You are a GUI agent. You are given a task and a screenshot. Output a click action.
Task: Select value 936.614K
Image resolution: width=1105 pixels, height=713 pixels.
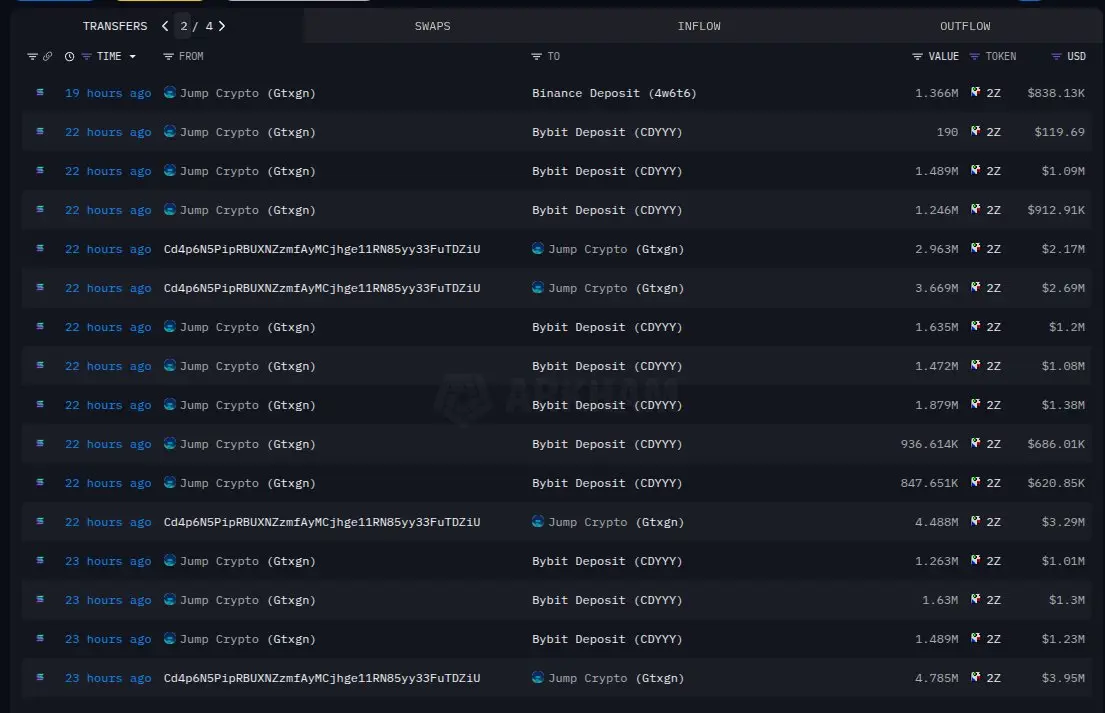coord(930,444)
